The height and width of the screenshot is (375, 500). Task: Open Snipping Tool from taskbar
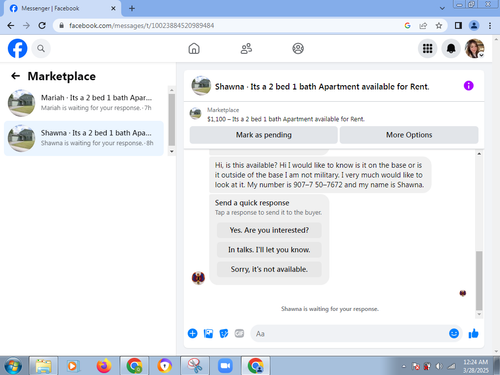195,366
